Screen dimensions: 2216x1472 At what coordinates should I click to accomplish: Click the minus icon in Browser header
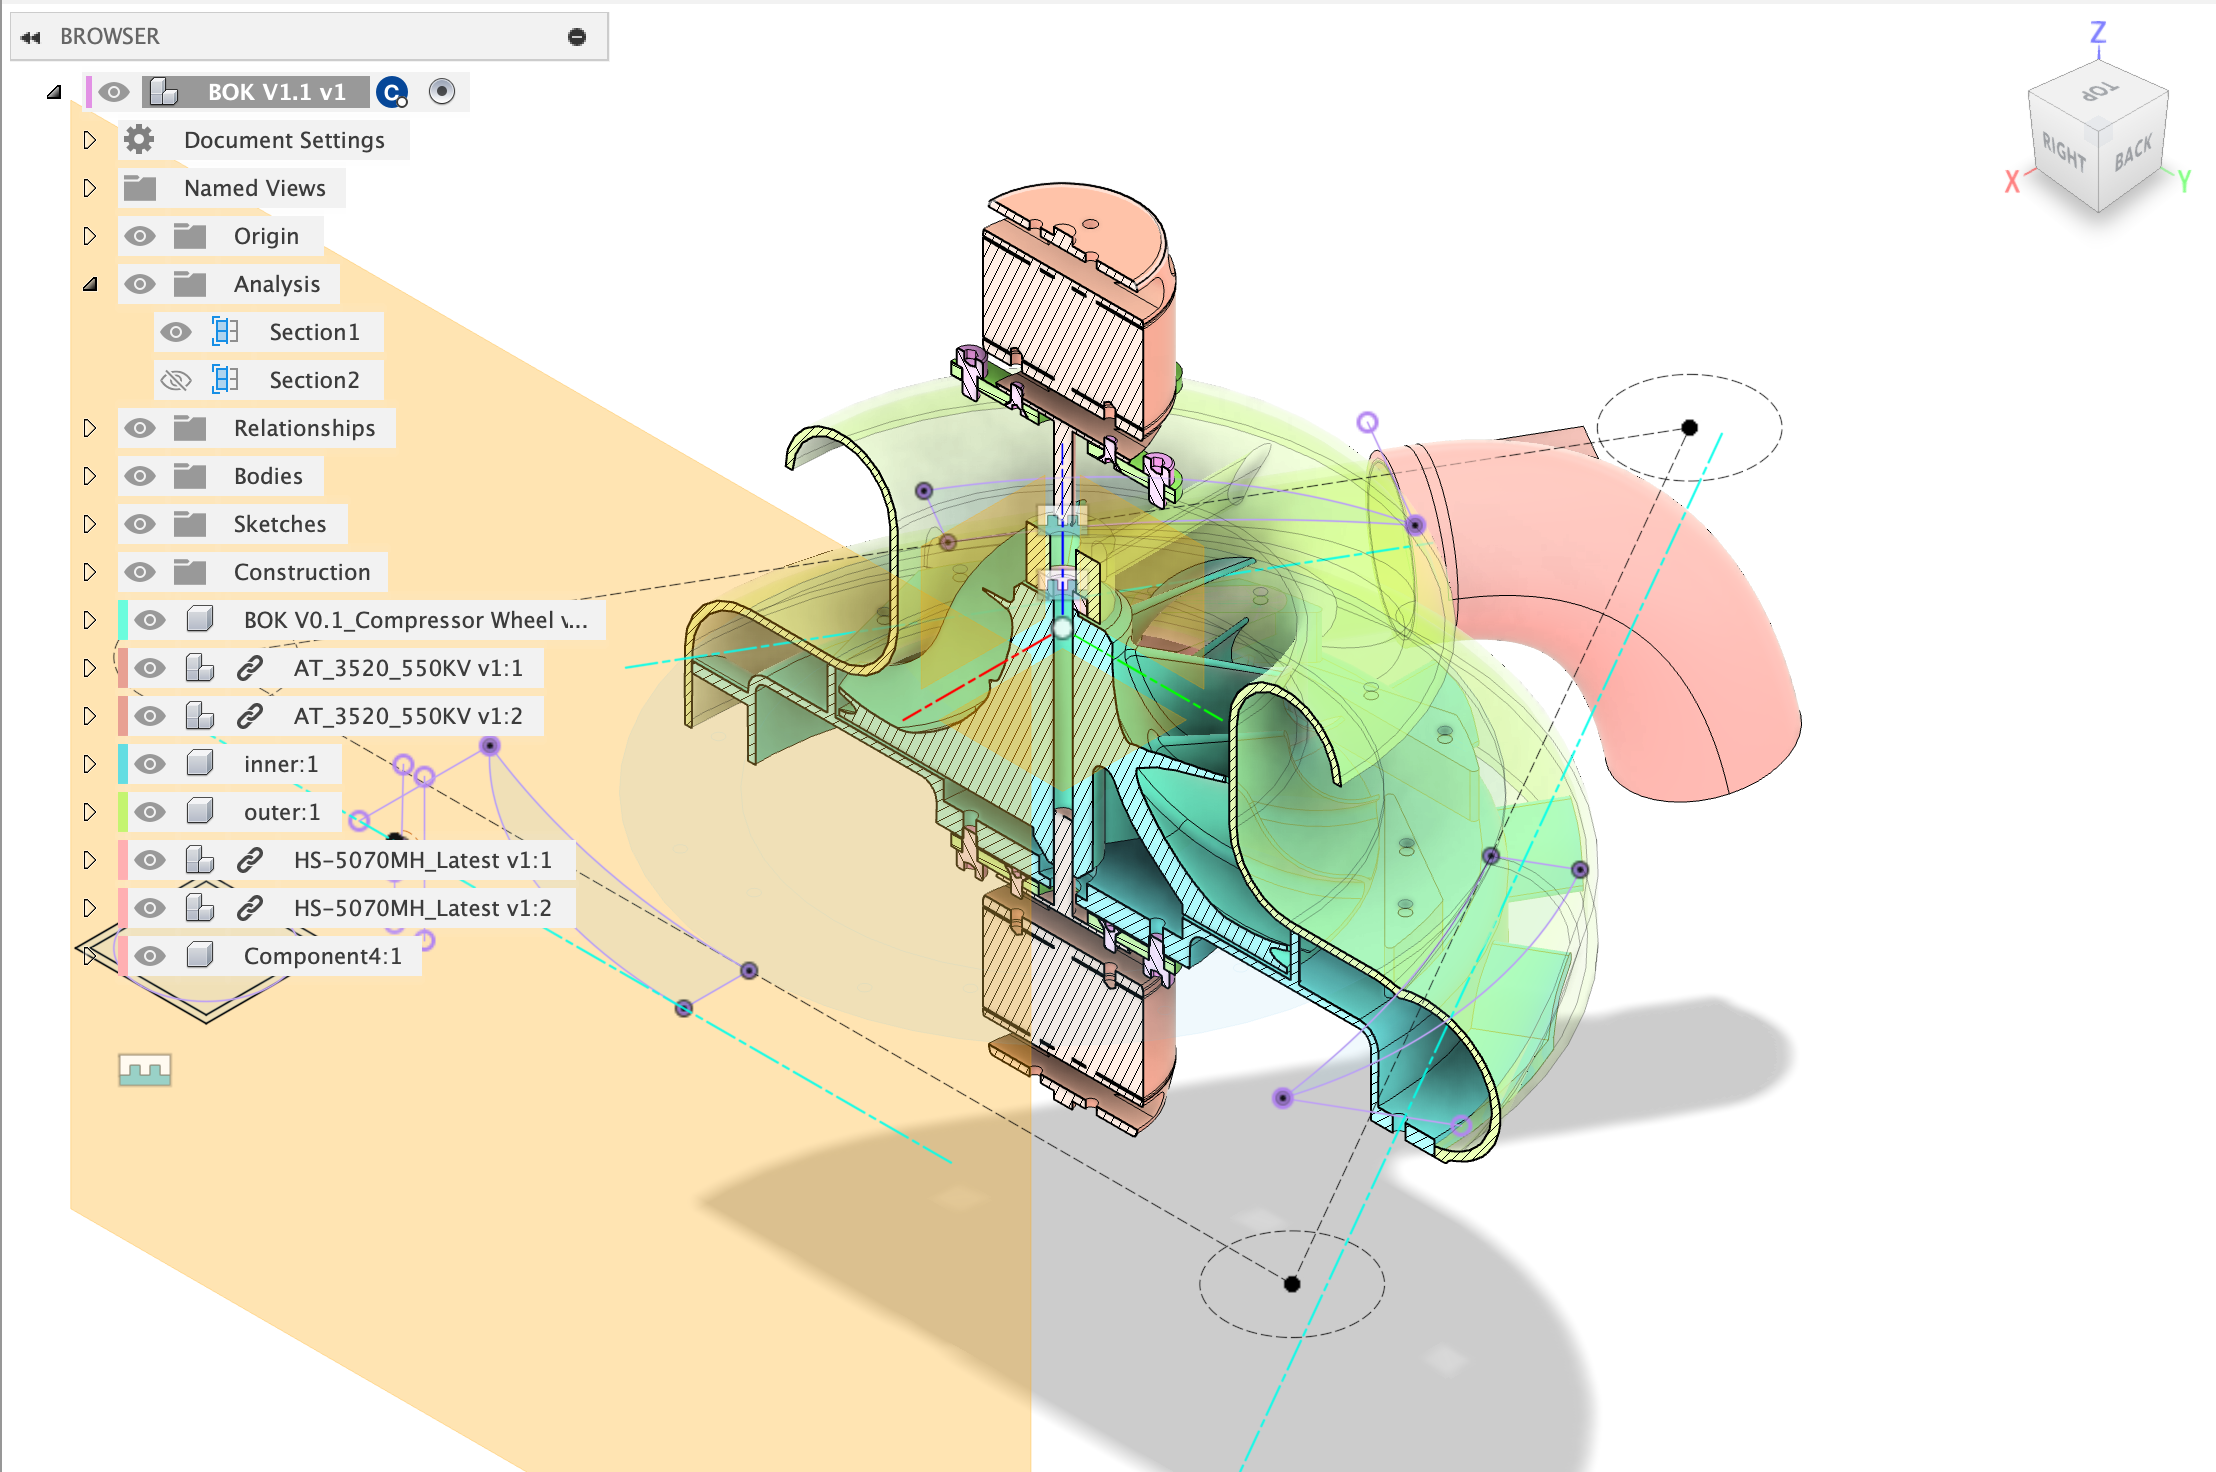577,37
